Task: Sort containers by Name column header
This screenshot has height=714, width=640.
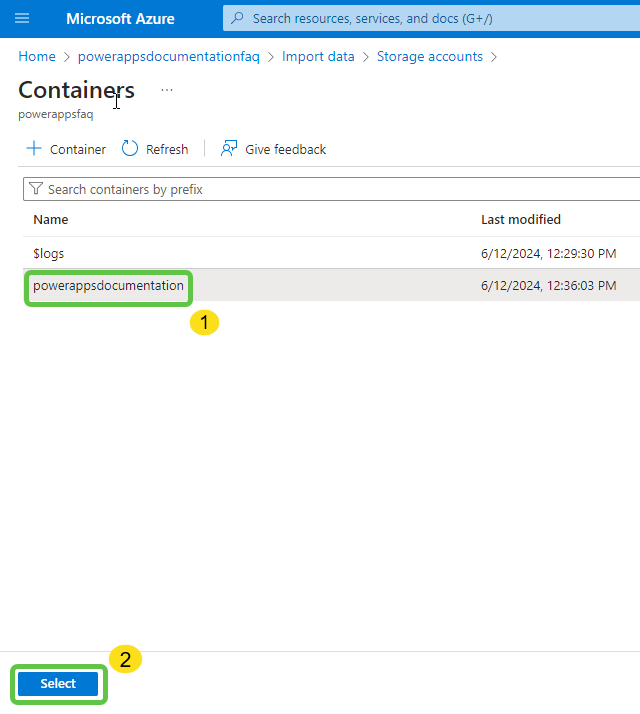Action: pos(51,220)
